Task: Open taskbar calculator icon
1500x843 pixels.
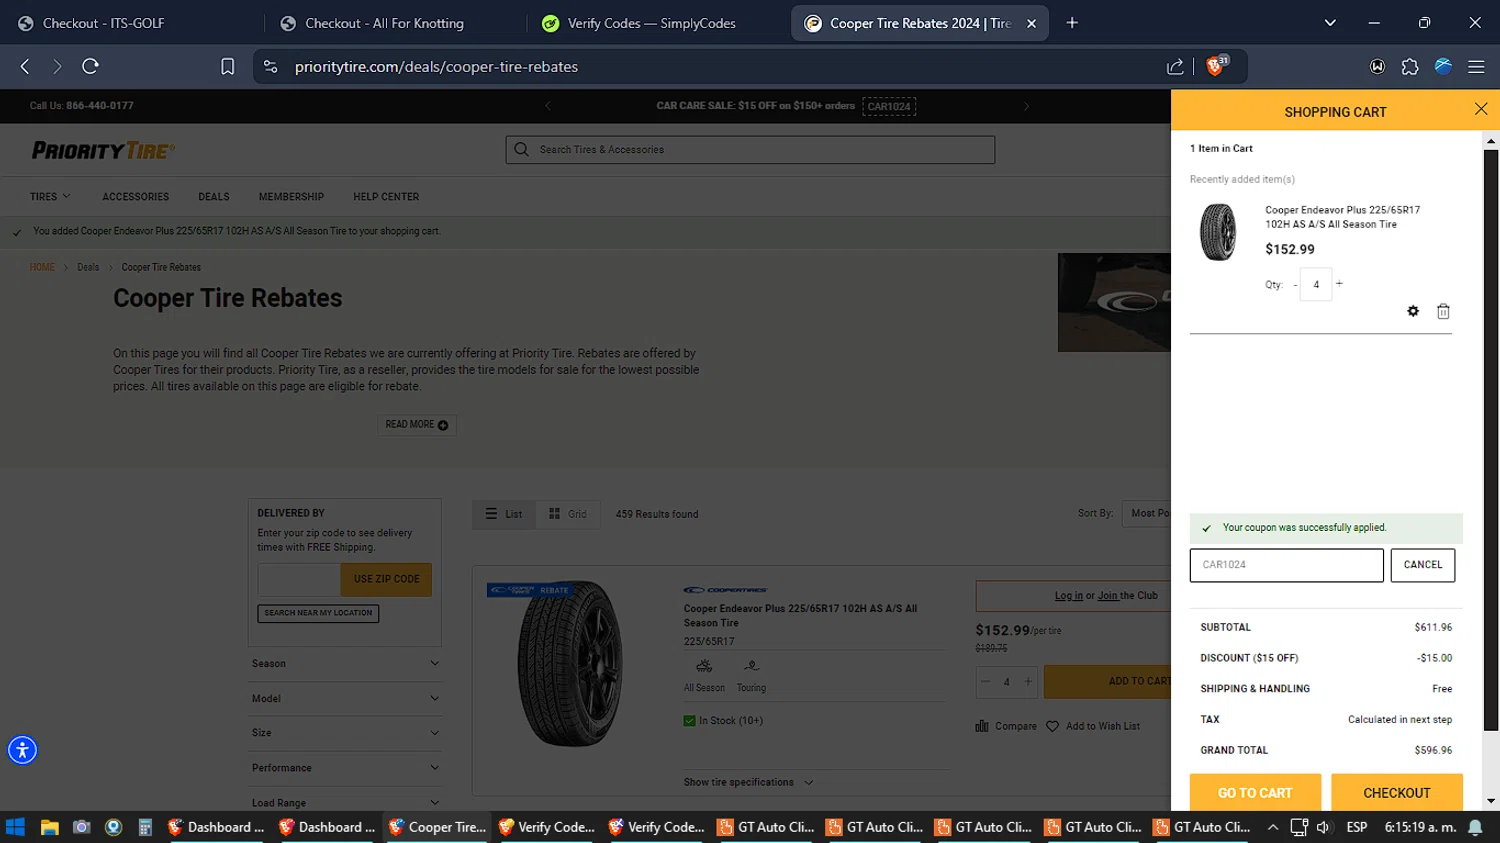Action: [x=145, y=827]
